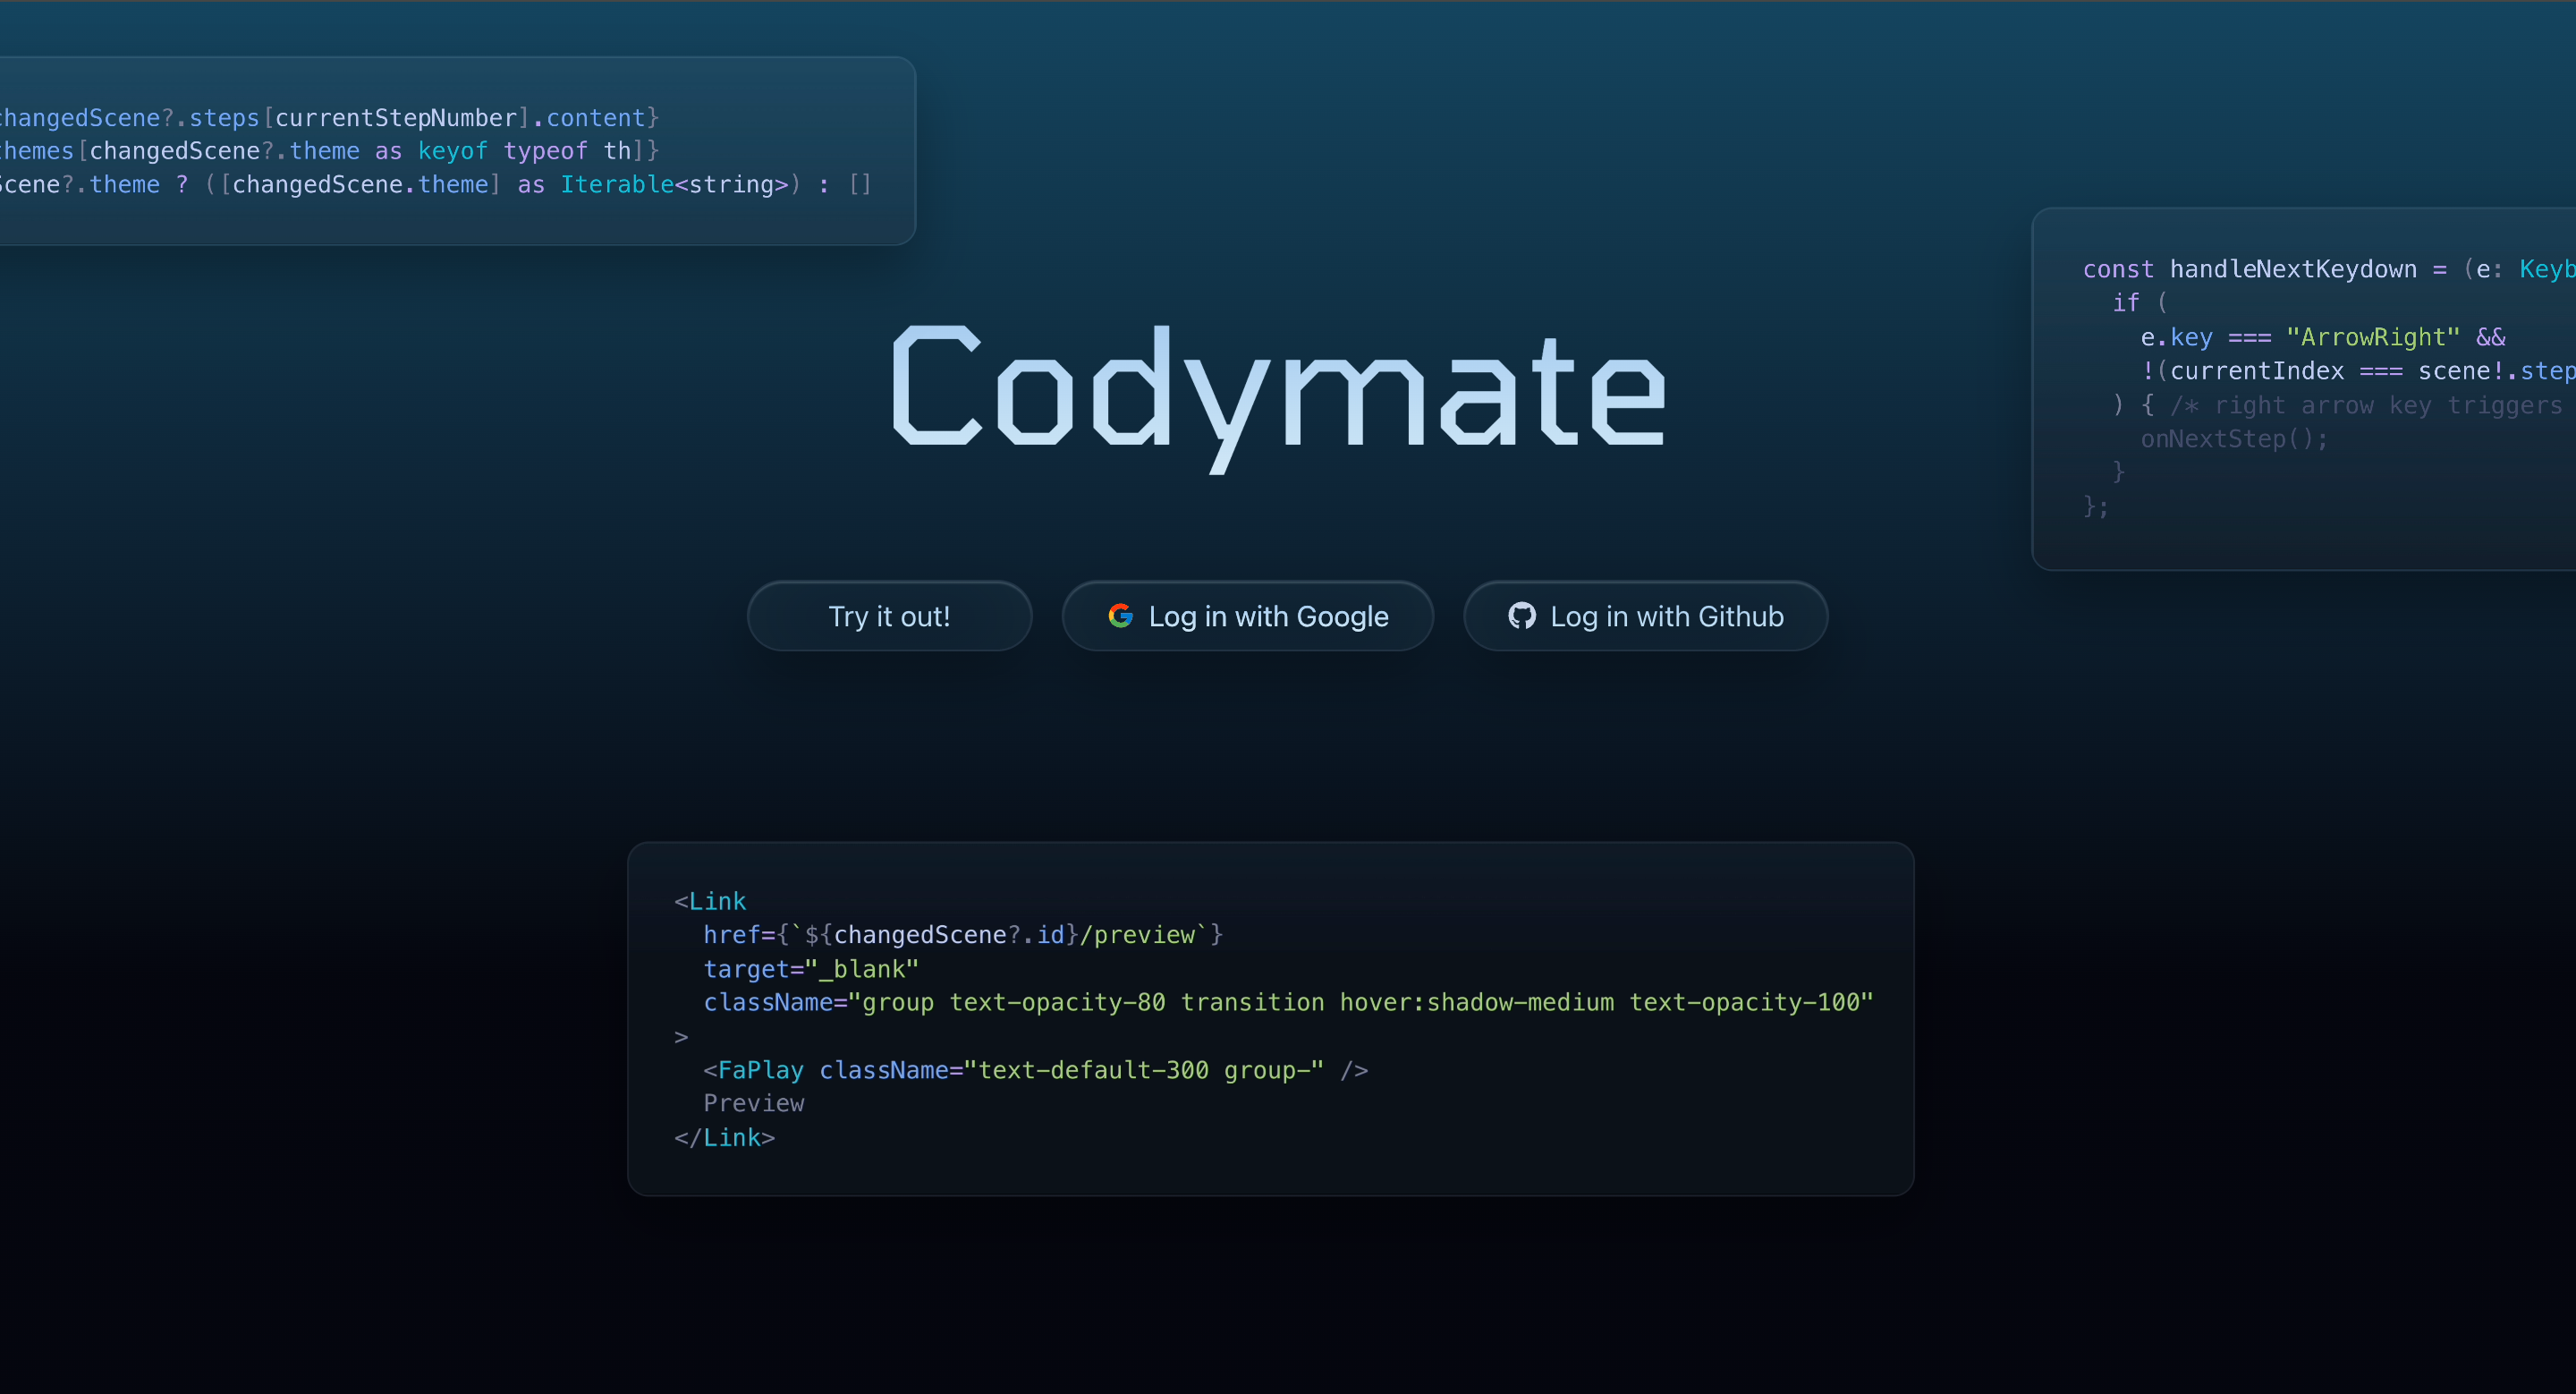Click Log in with Github button
This screenshot has height=1394, width=2576.
(1644, 615)
